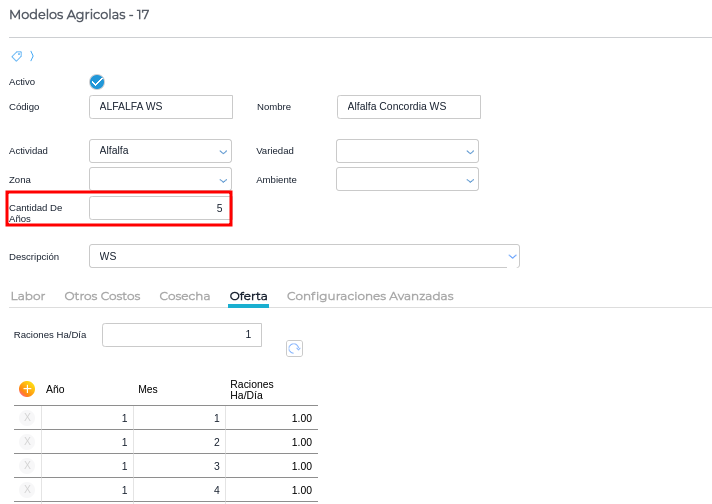Viewport: 712px width, 504px height.
Task: Click the tag icon below the title
Action: pyautogui.click(x=17, y=56)
